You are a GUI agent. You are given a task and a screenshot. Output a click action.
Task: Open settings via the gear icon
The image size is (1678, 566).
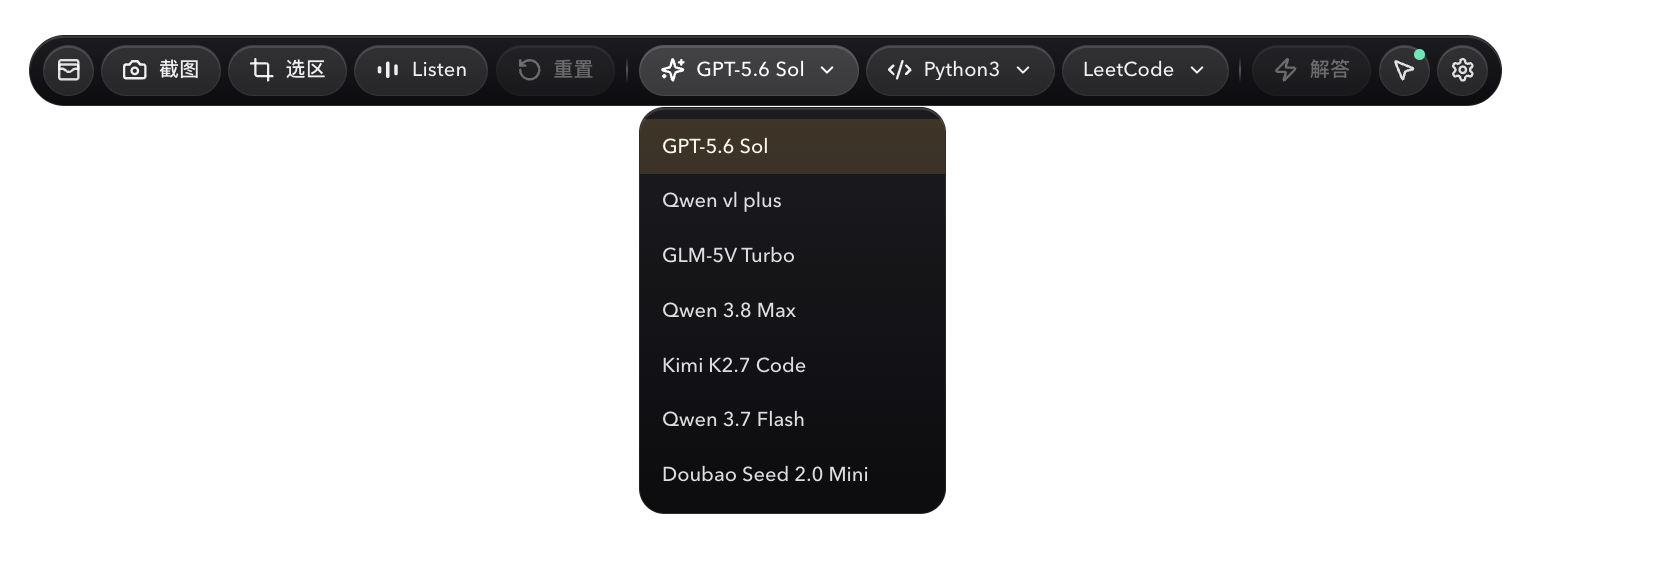click(x=1462, y=70)
